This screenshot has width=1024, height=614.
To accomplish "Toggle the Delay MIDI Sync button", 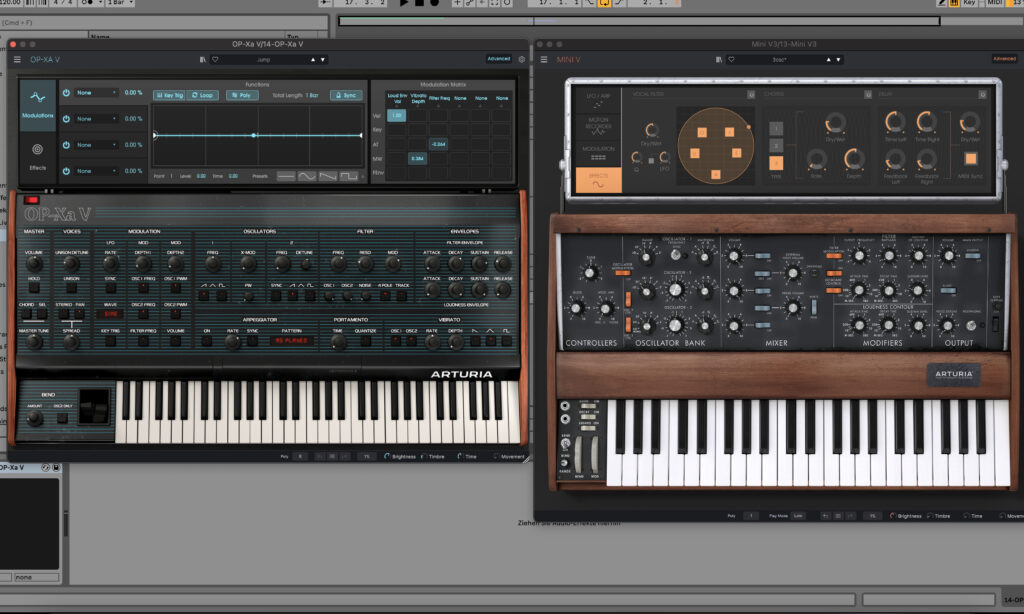I will (970, 159).
